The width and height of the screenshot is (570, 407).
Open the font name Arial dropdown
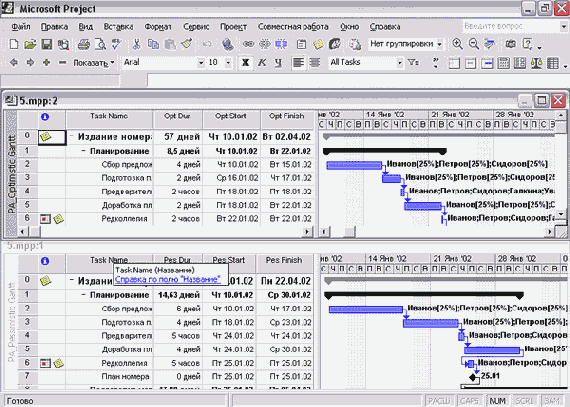pos(201,63)
